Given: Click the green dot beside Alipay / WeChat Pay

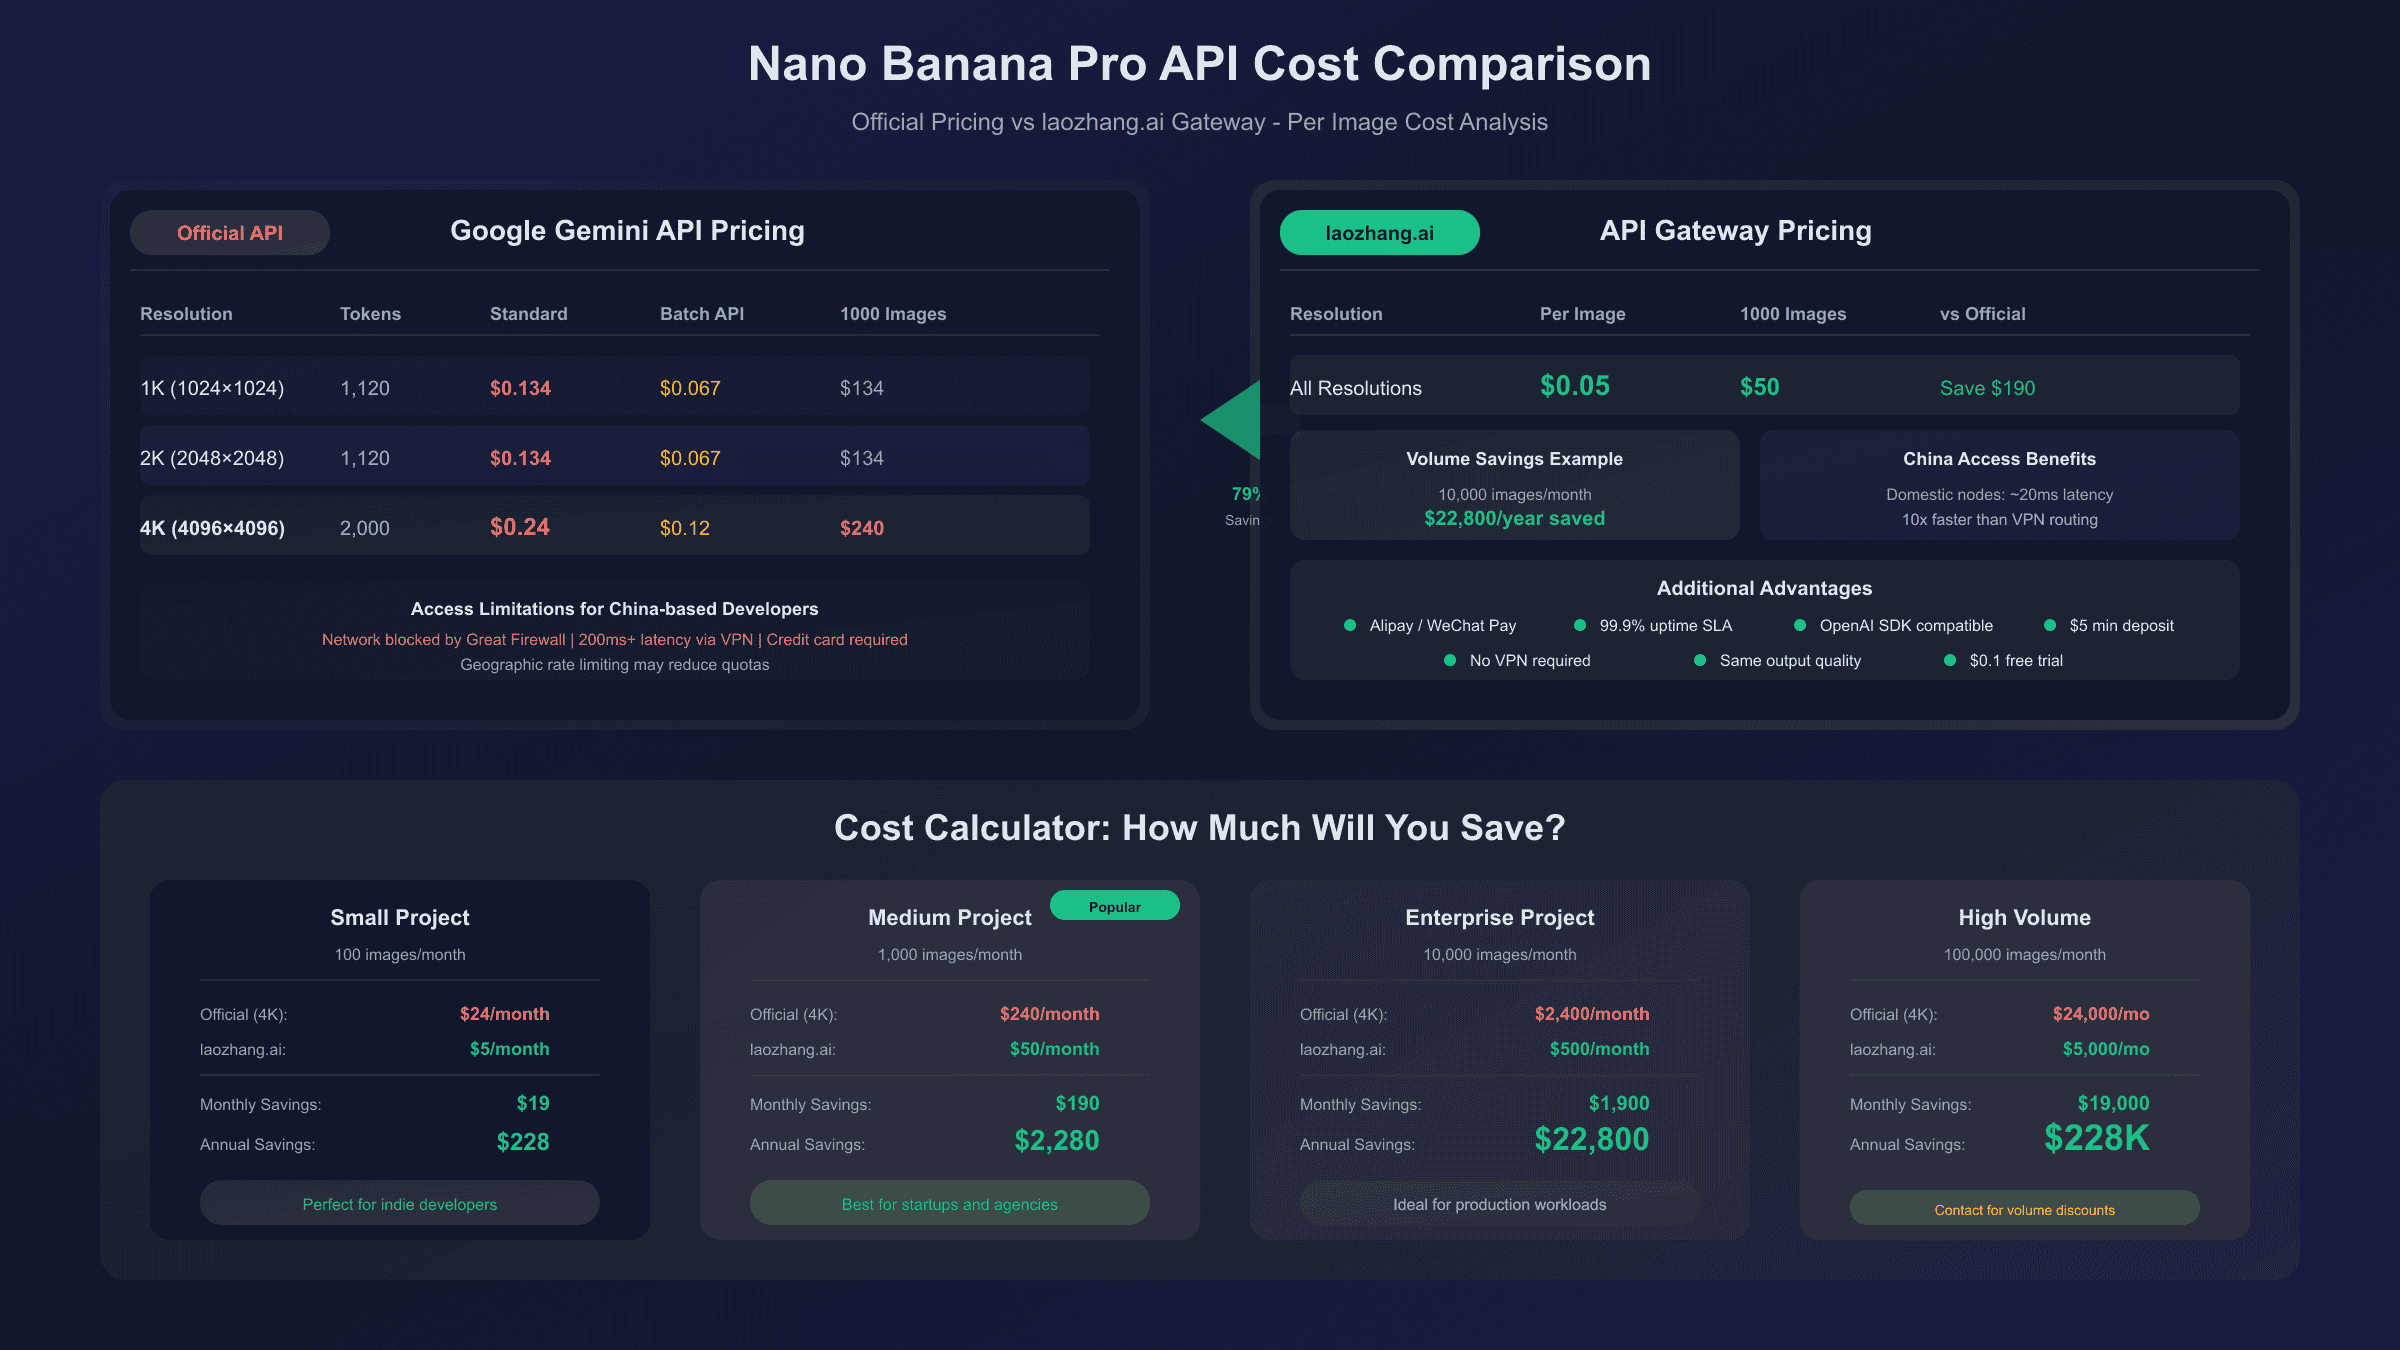Looking at the screenshot, I should click(x=1350, y=625).
